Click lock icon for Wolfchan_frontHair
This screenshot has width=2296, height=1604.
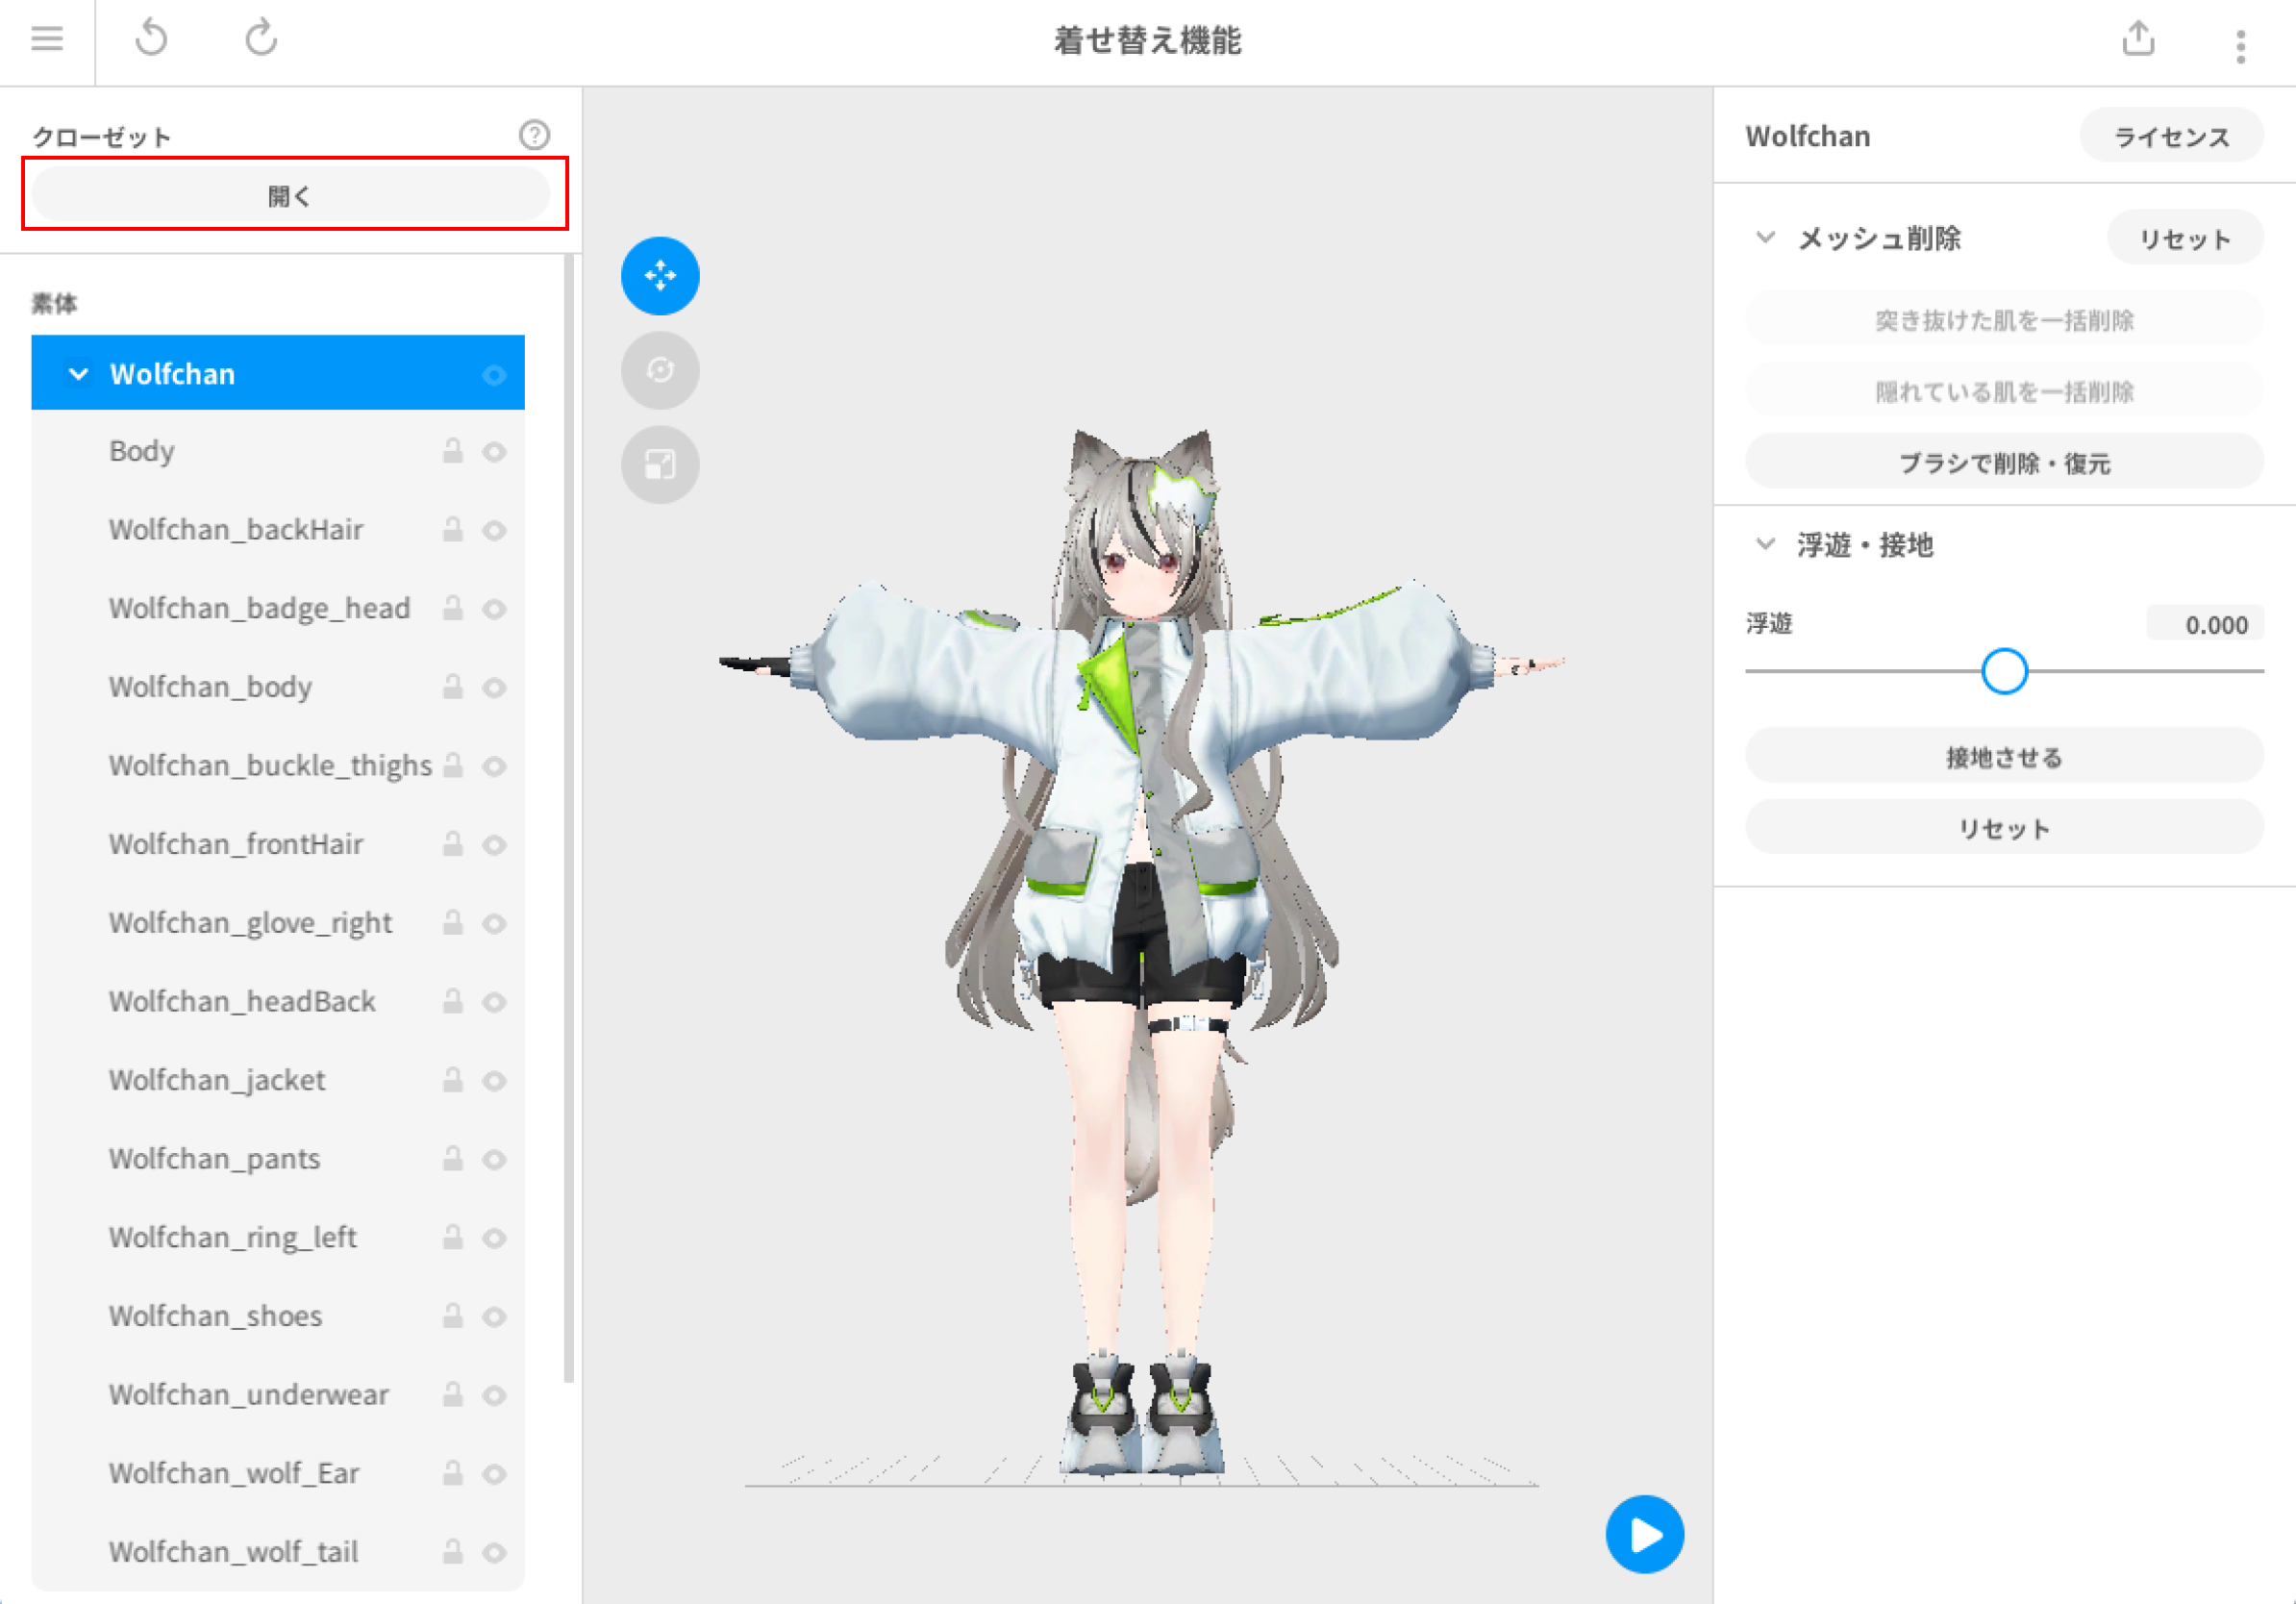point(453,844)
